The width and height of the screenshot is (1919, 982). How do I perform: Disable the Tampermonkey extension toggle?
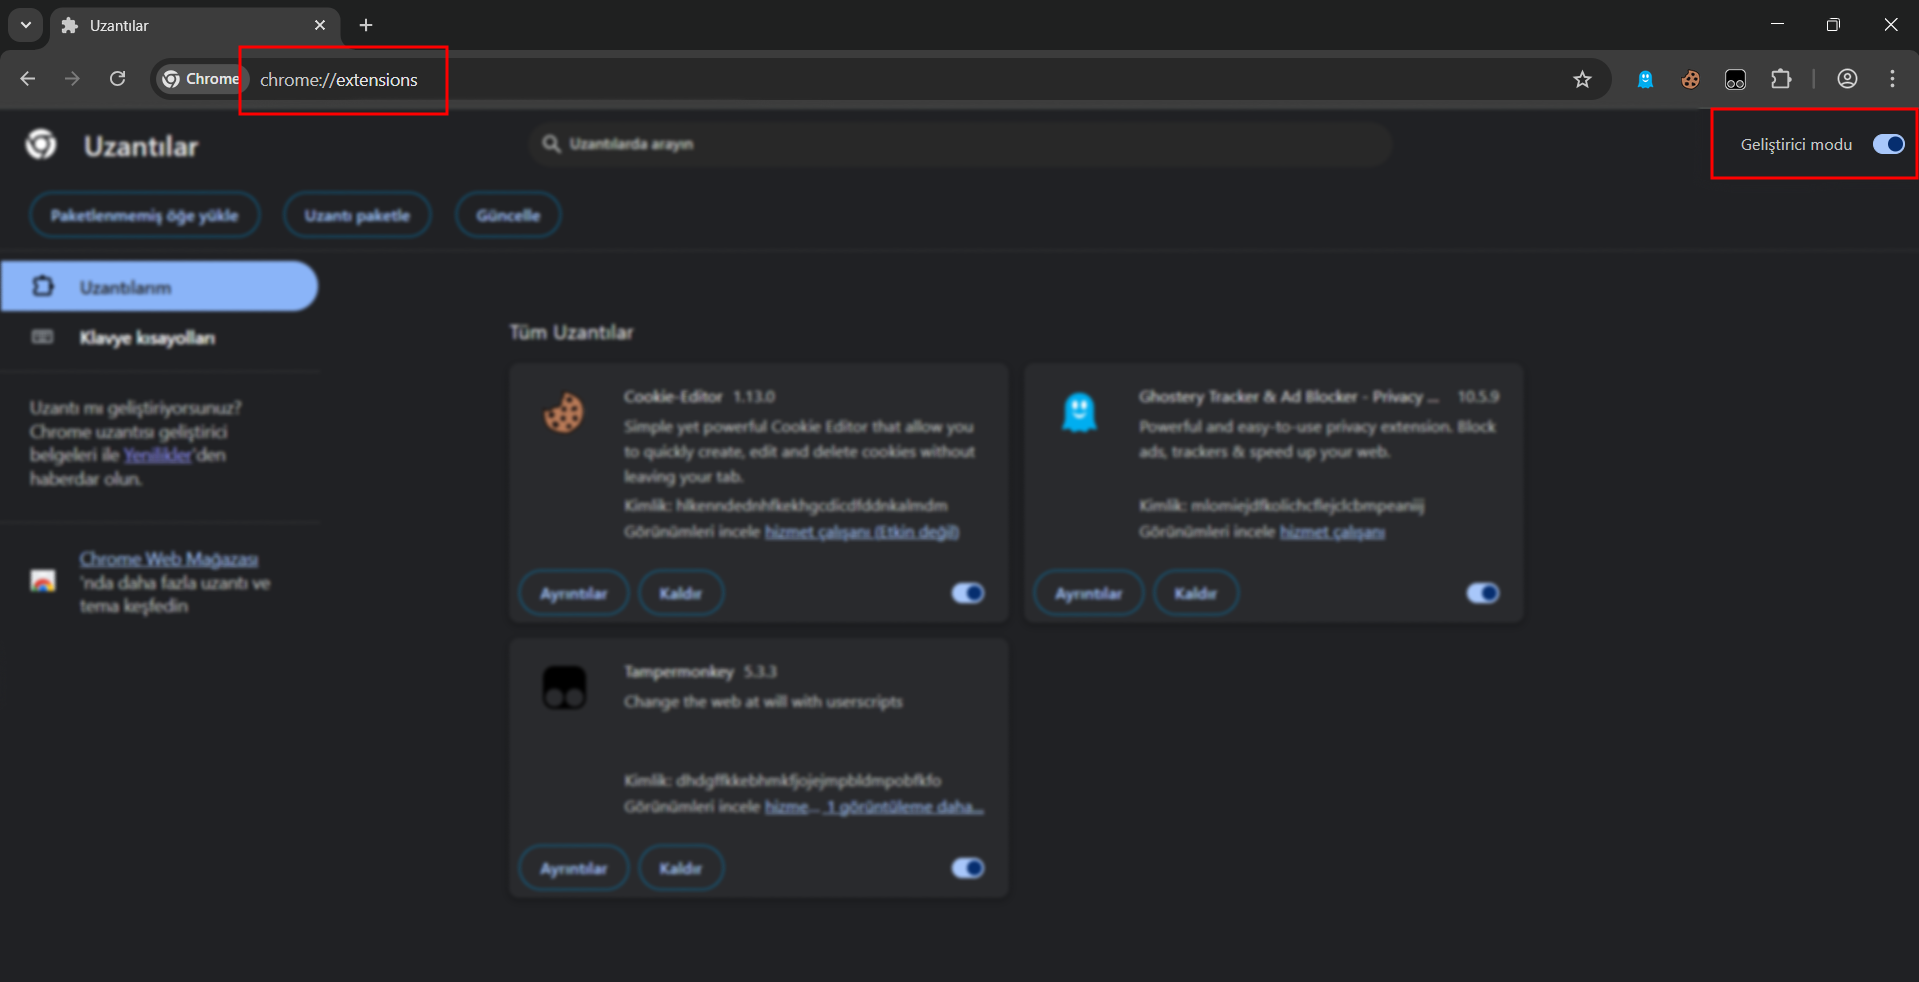point(968,868)
